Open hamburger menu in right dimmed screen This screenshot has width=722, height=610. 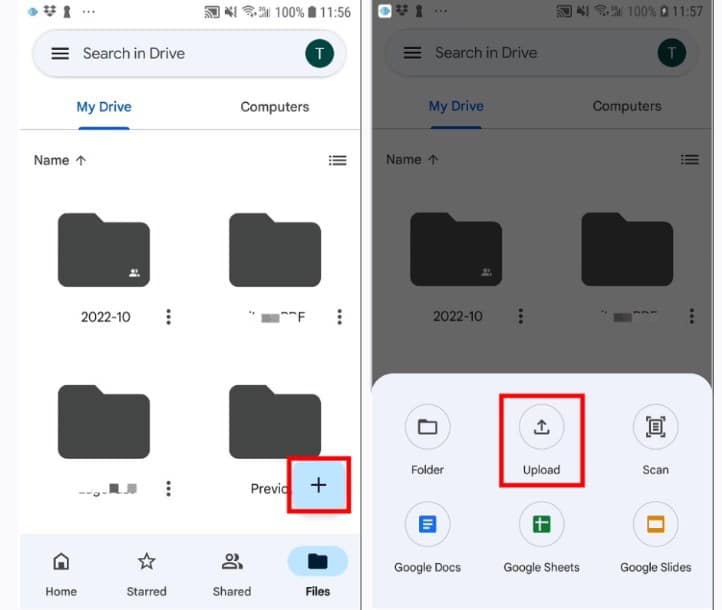coord(413,52)
